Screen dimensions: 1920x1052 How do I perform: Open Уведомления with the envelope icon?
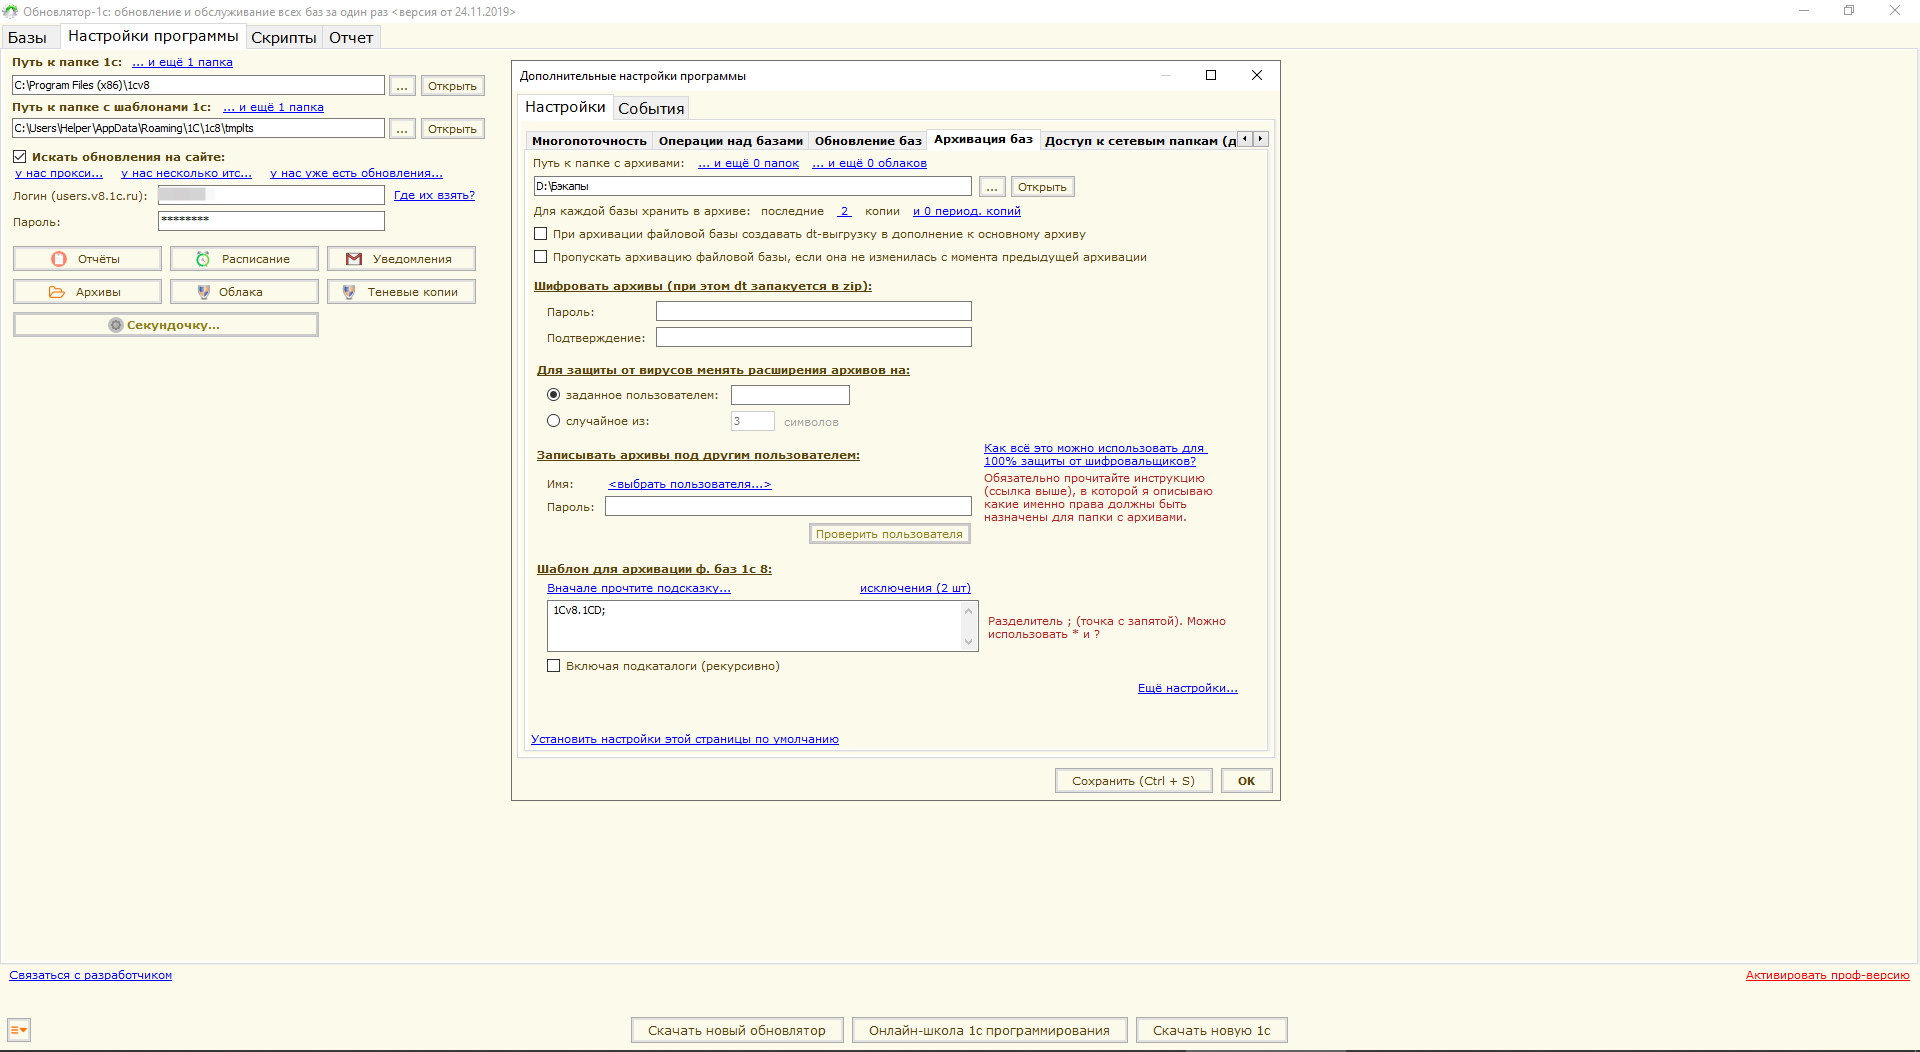[353, 259]
